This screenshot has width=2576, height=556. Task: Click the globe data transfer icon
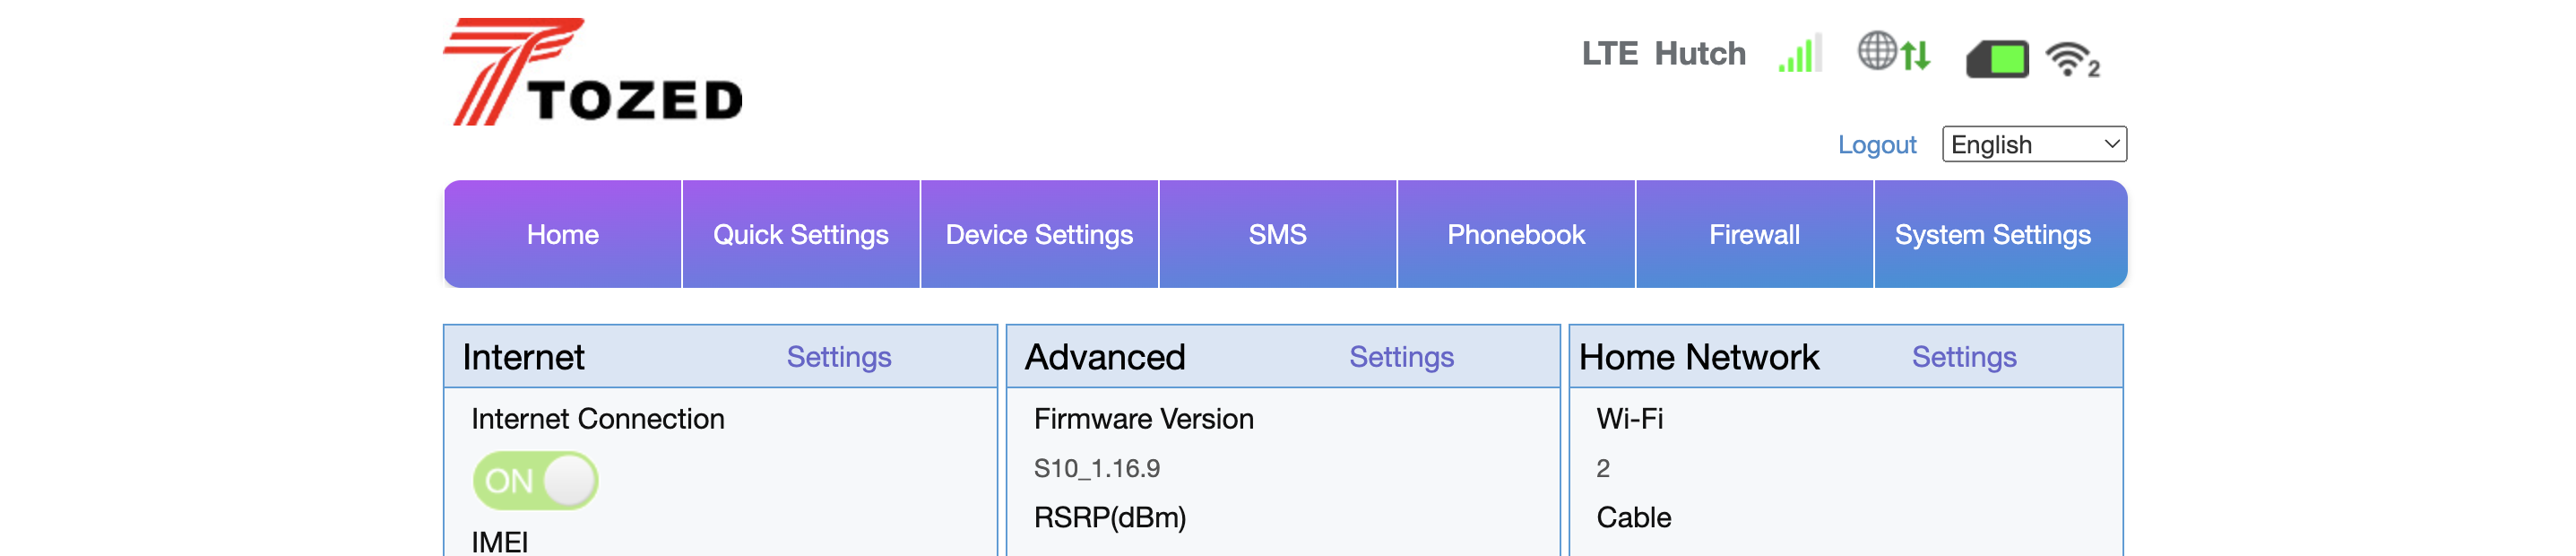pyautogui.click(x=1894, y=52)
